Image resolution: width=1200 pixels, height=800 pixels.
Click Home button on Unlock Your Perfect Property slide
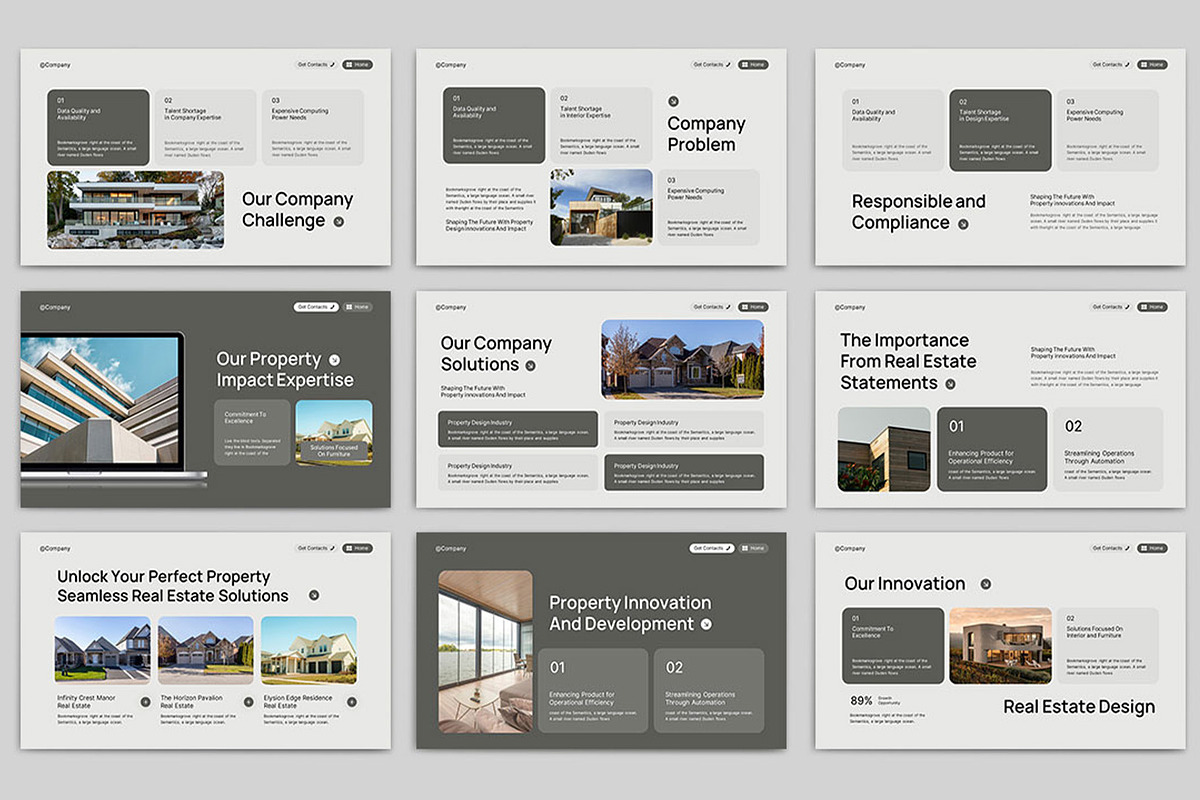pos(357,548)
